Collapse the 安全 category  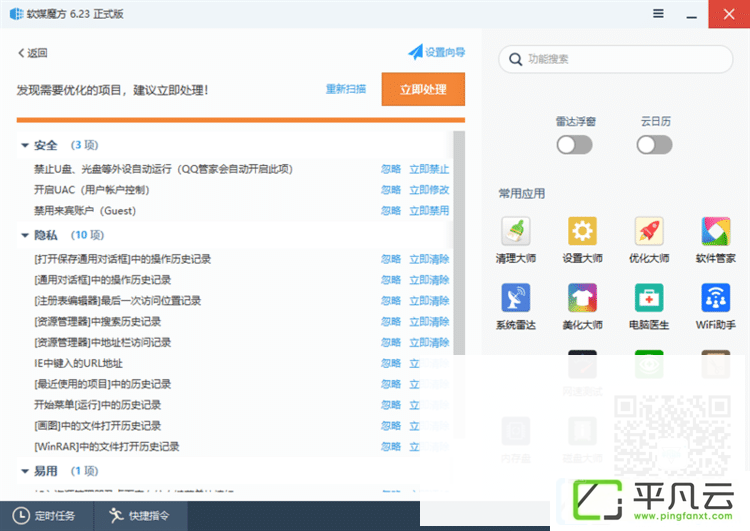(x=25, y=145)
